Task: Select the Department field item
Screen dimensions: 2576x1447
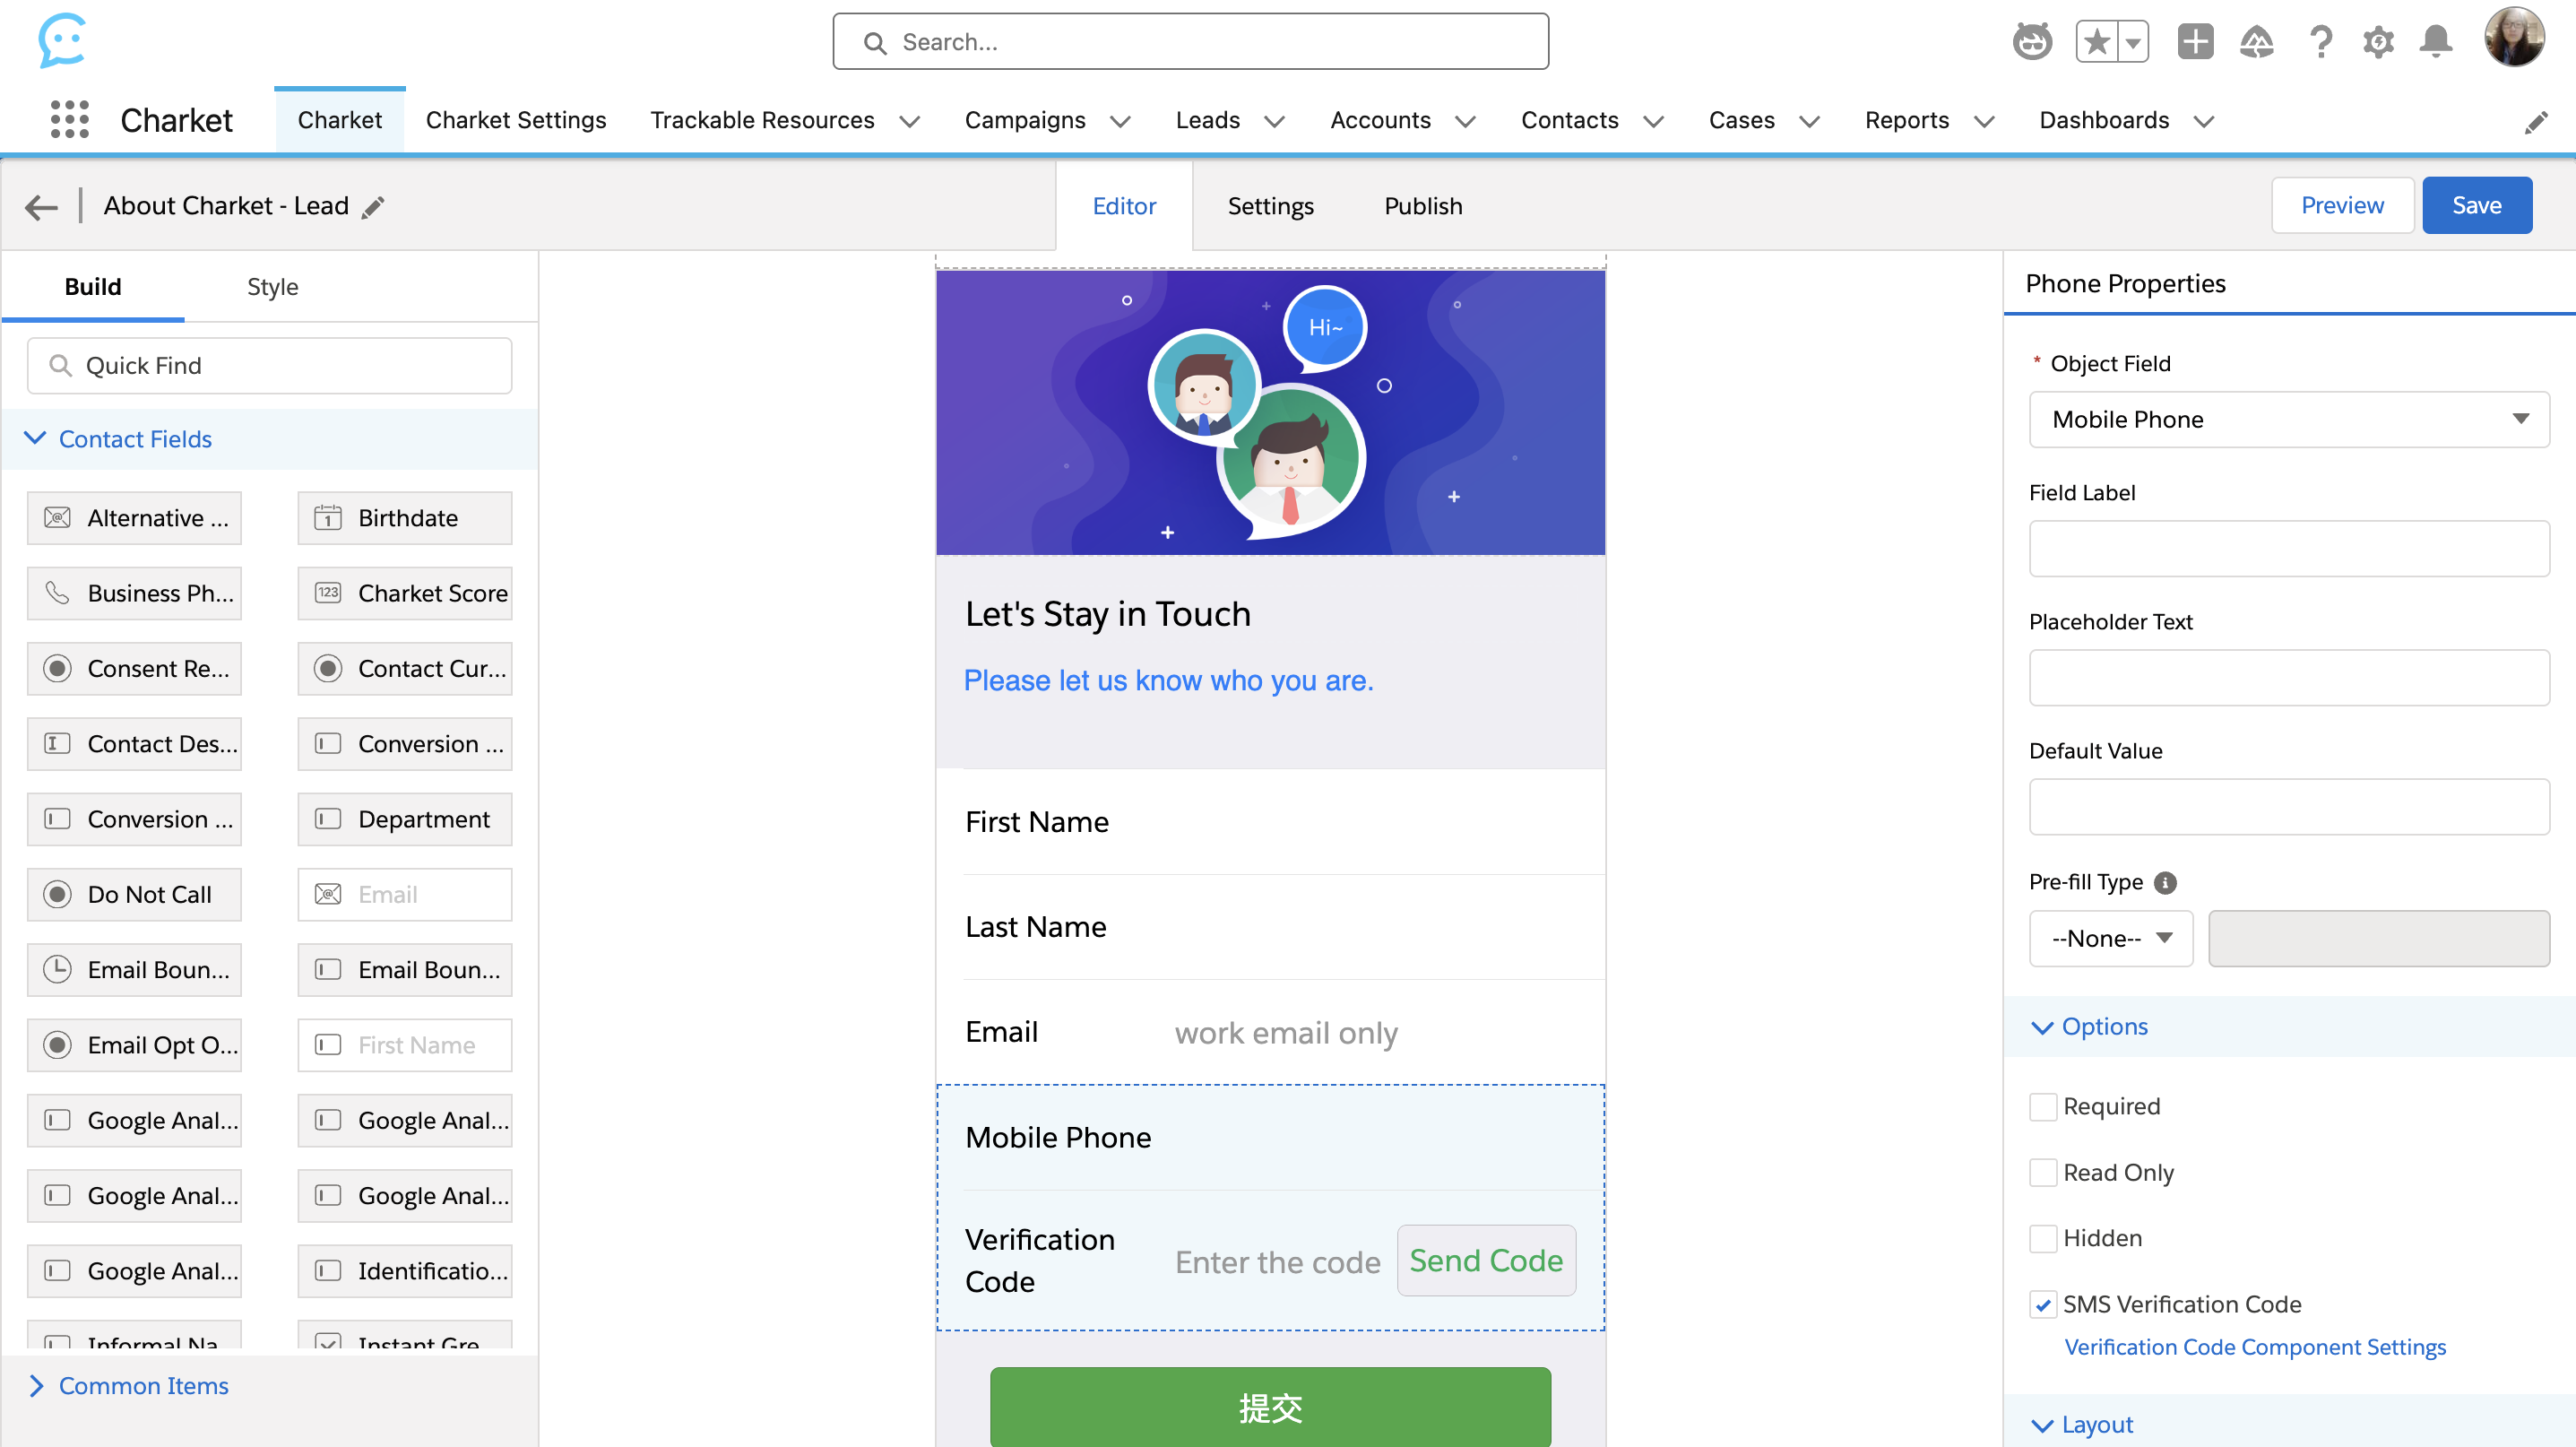Action: pos(405,819)
